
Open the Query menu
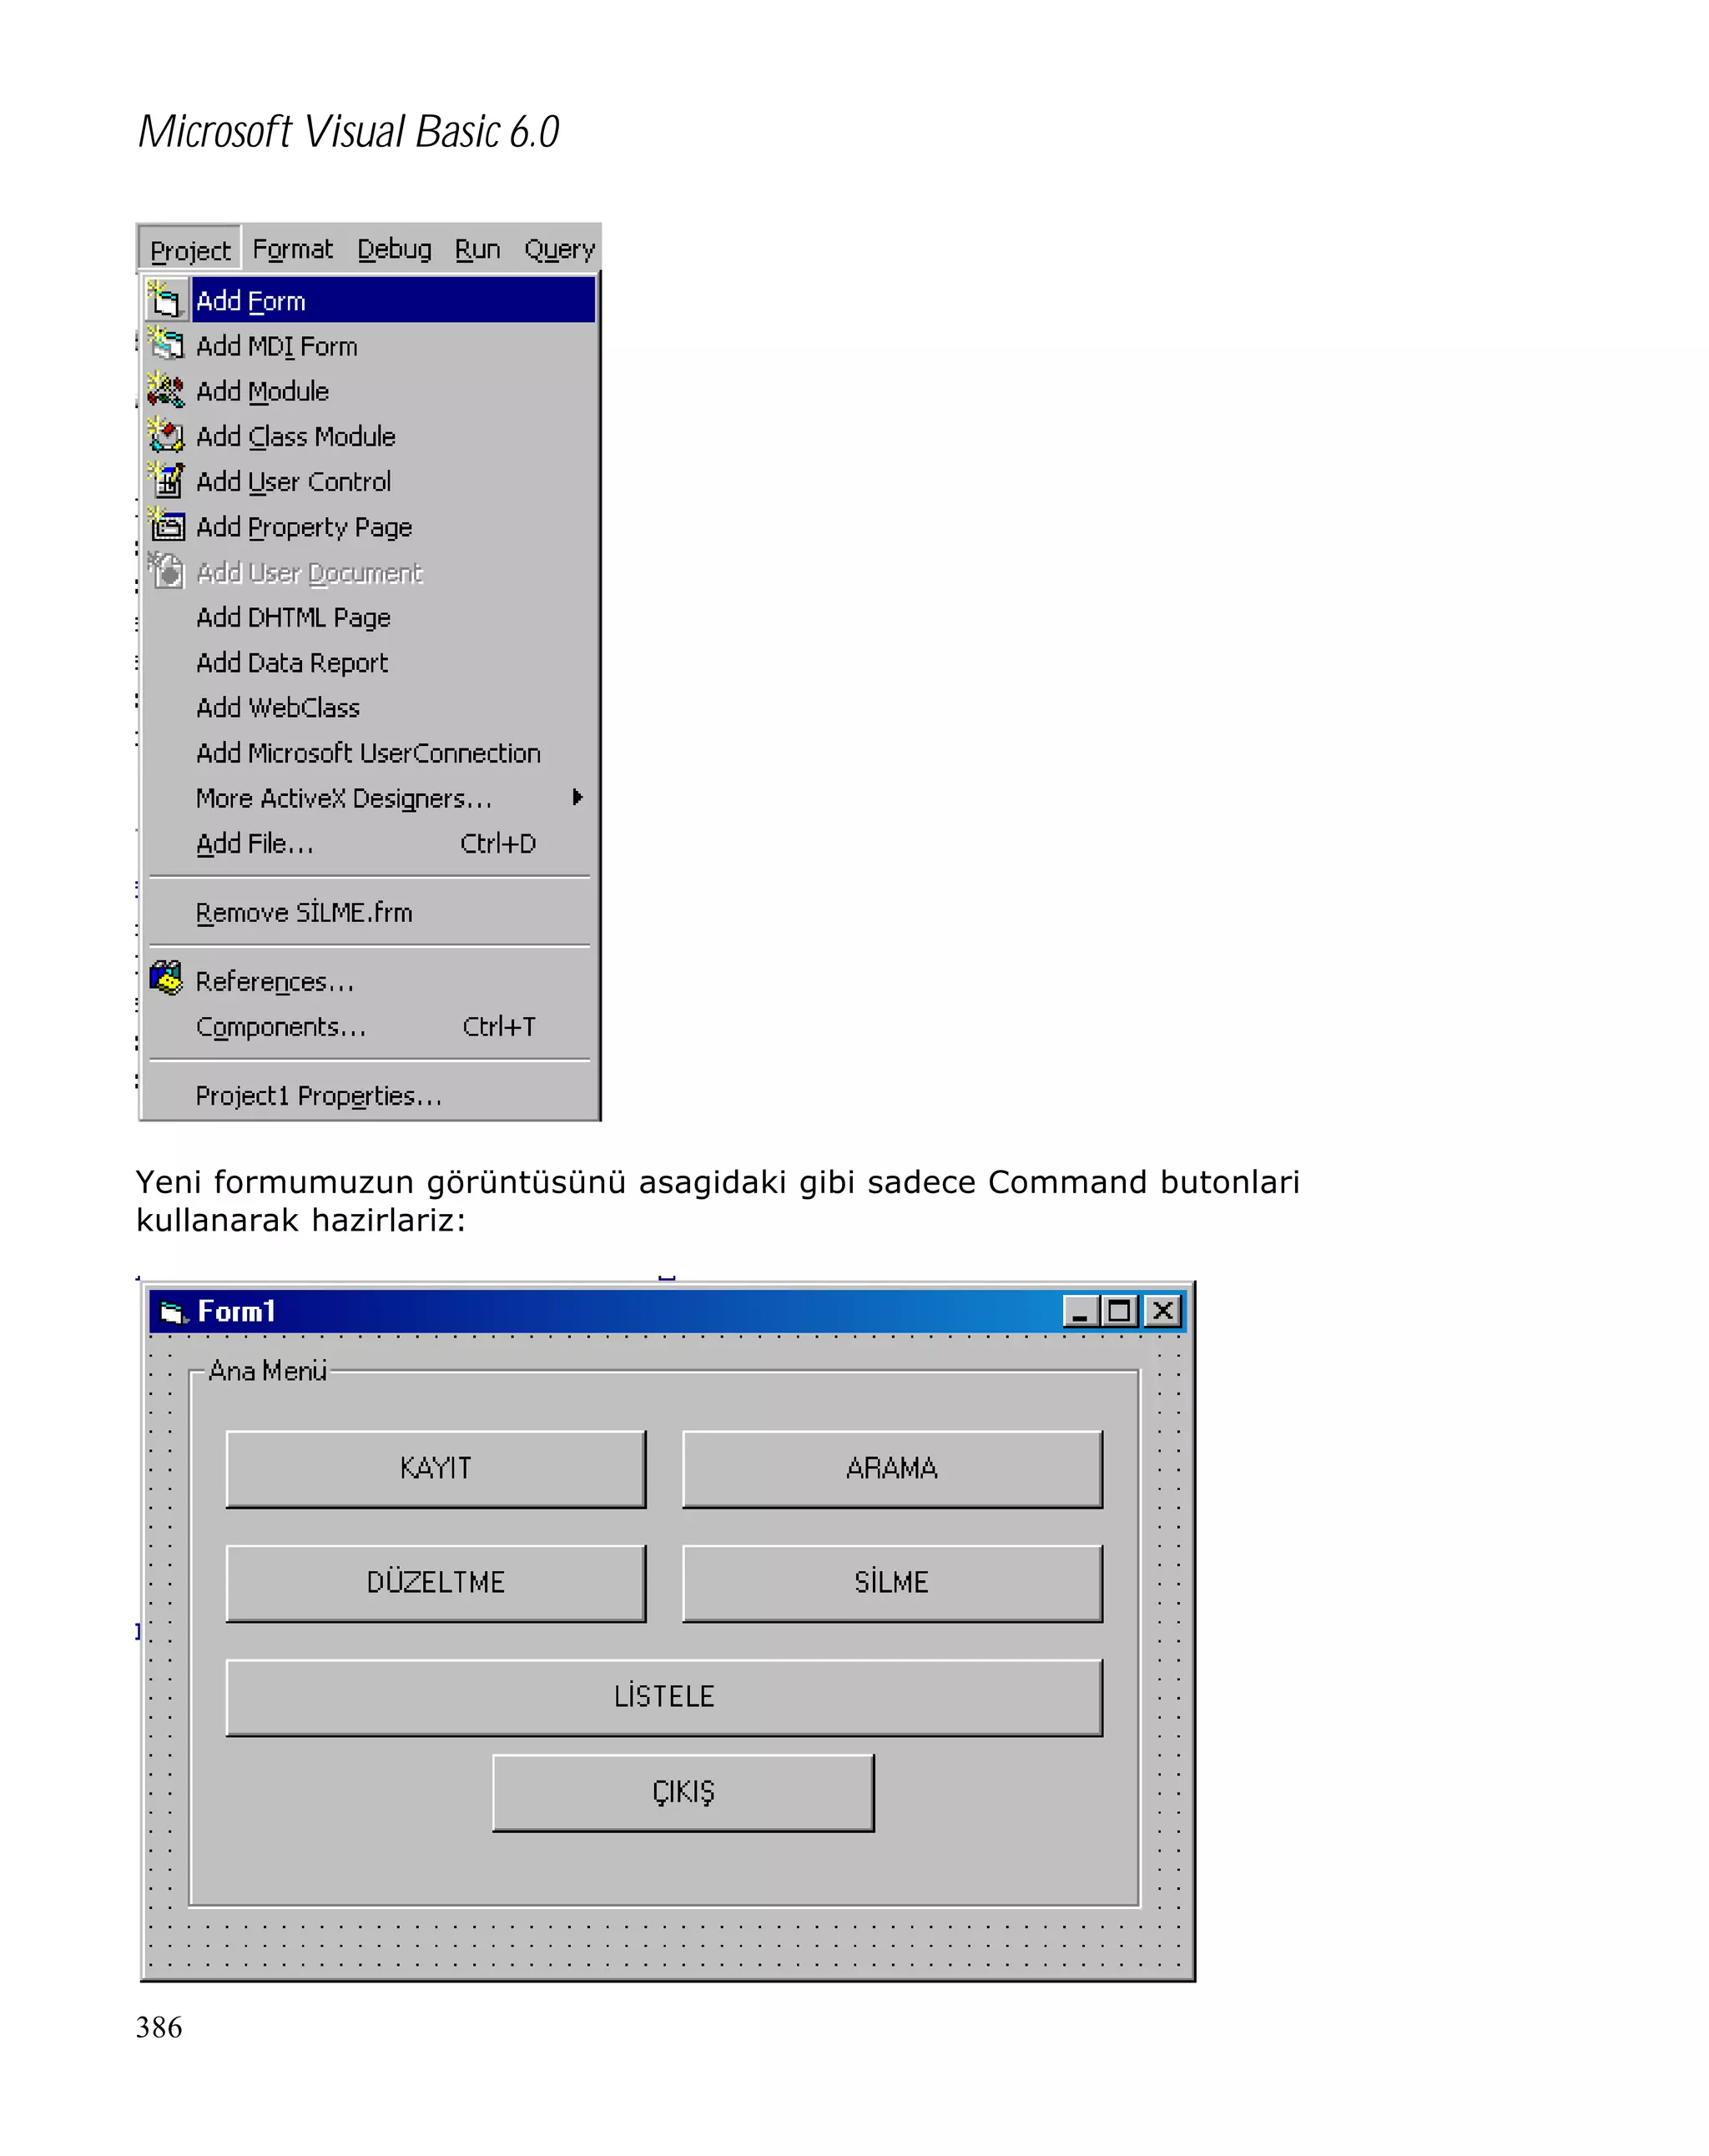559,249
